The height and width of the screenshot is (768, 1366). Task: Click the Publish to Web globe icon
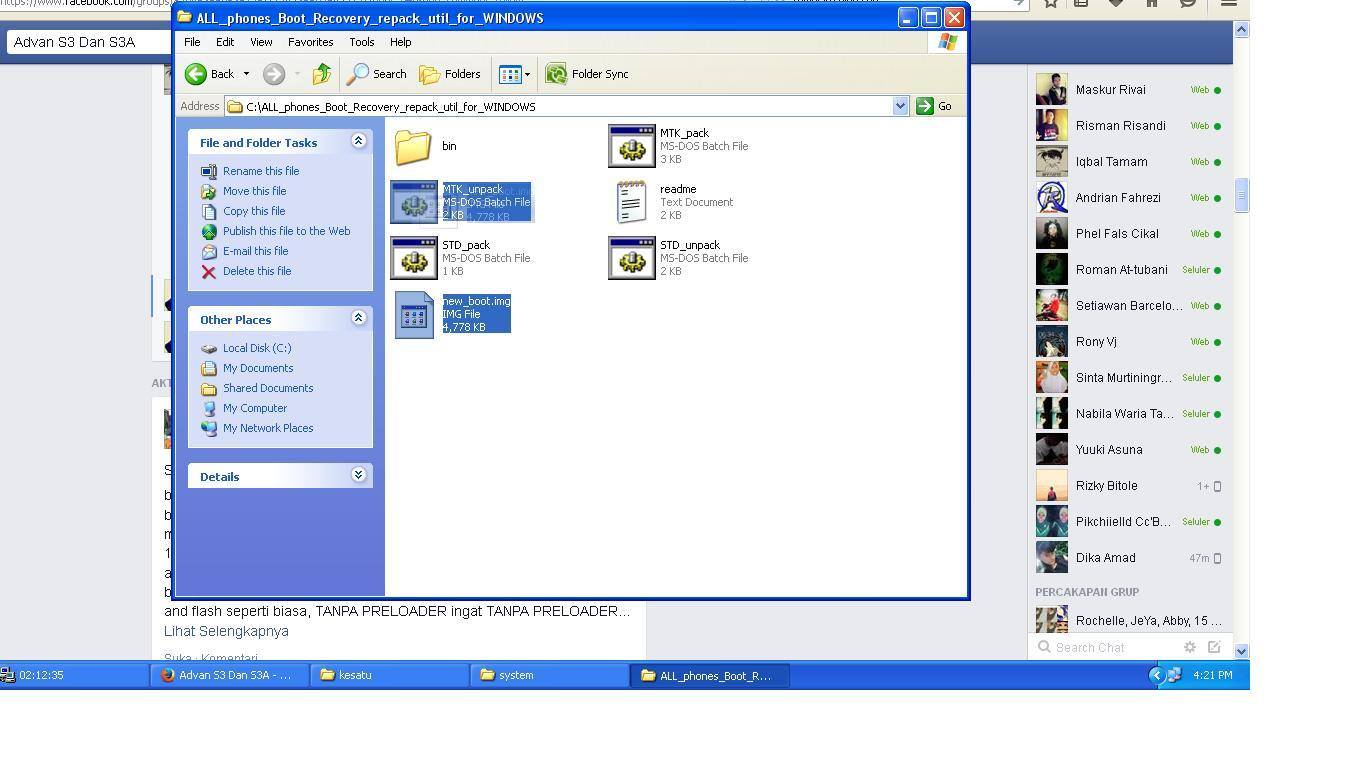(x=208, y=231)
